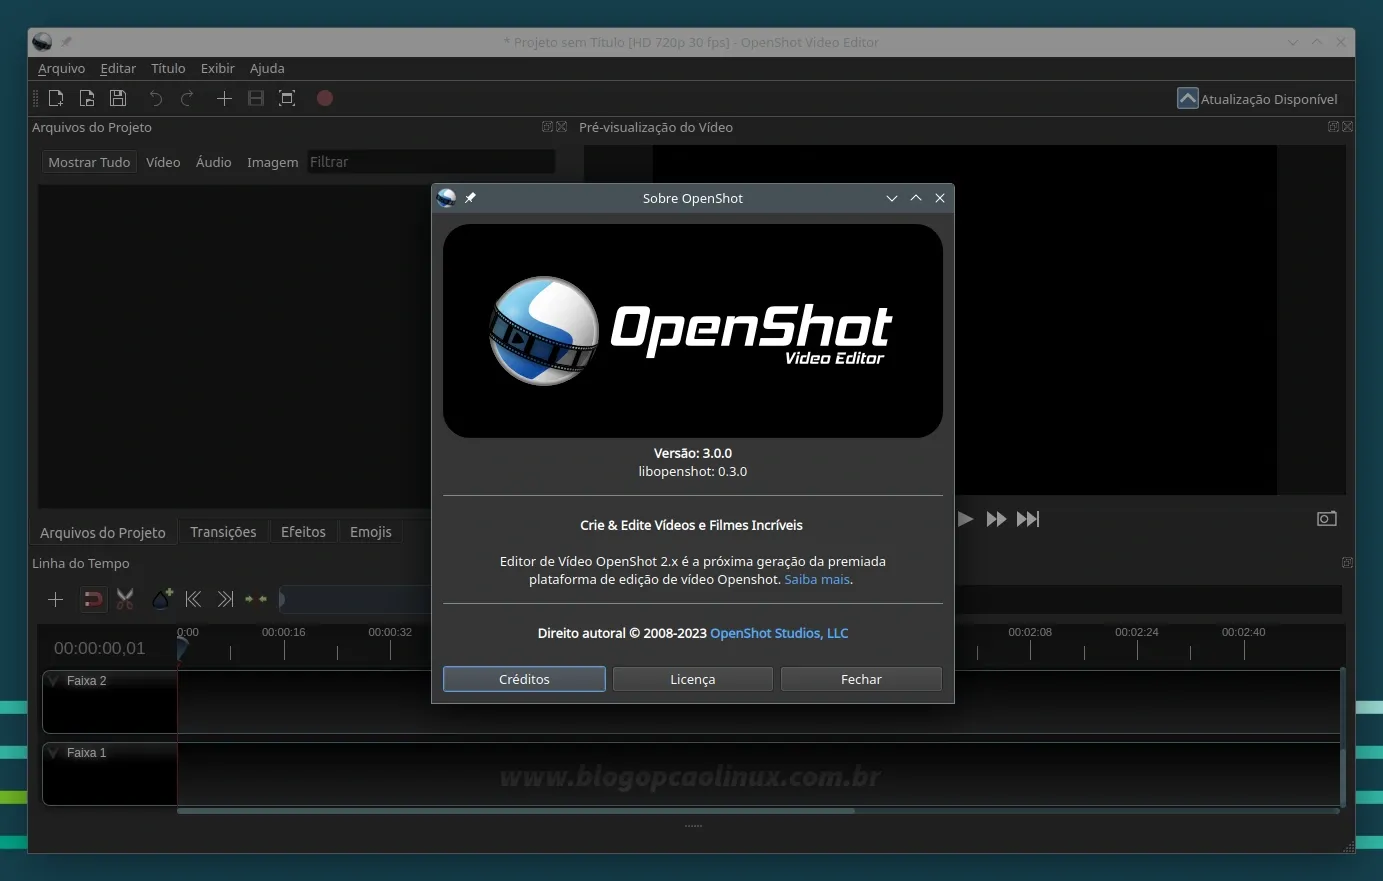Screen dimensions: 1383x881
Task: Click the Choose Profile icon in toolbar
Action: 256,98
